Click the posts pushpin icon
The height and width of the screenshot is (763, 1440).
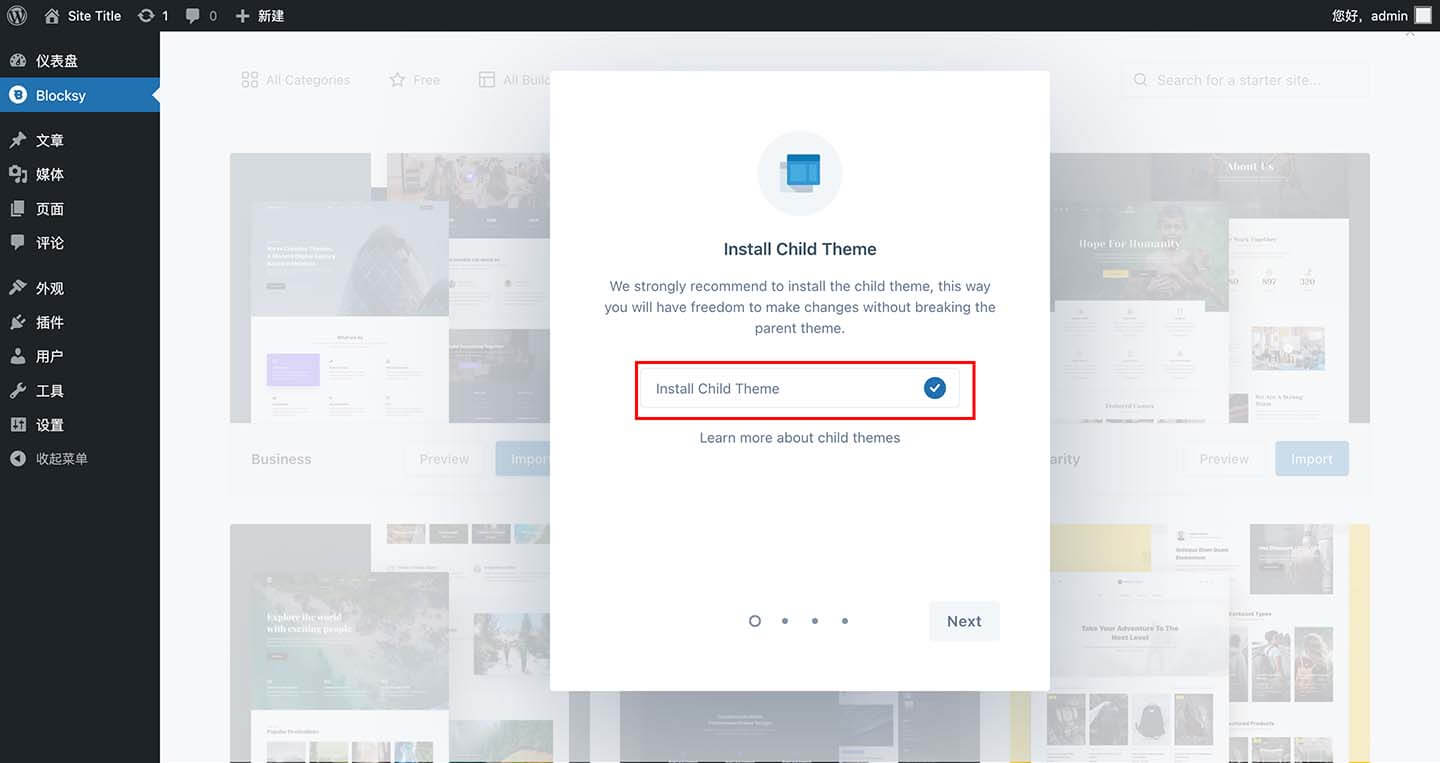(x=18, y=140)
